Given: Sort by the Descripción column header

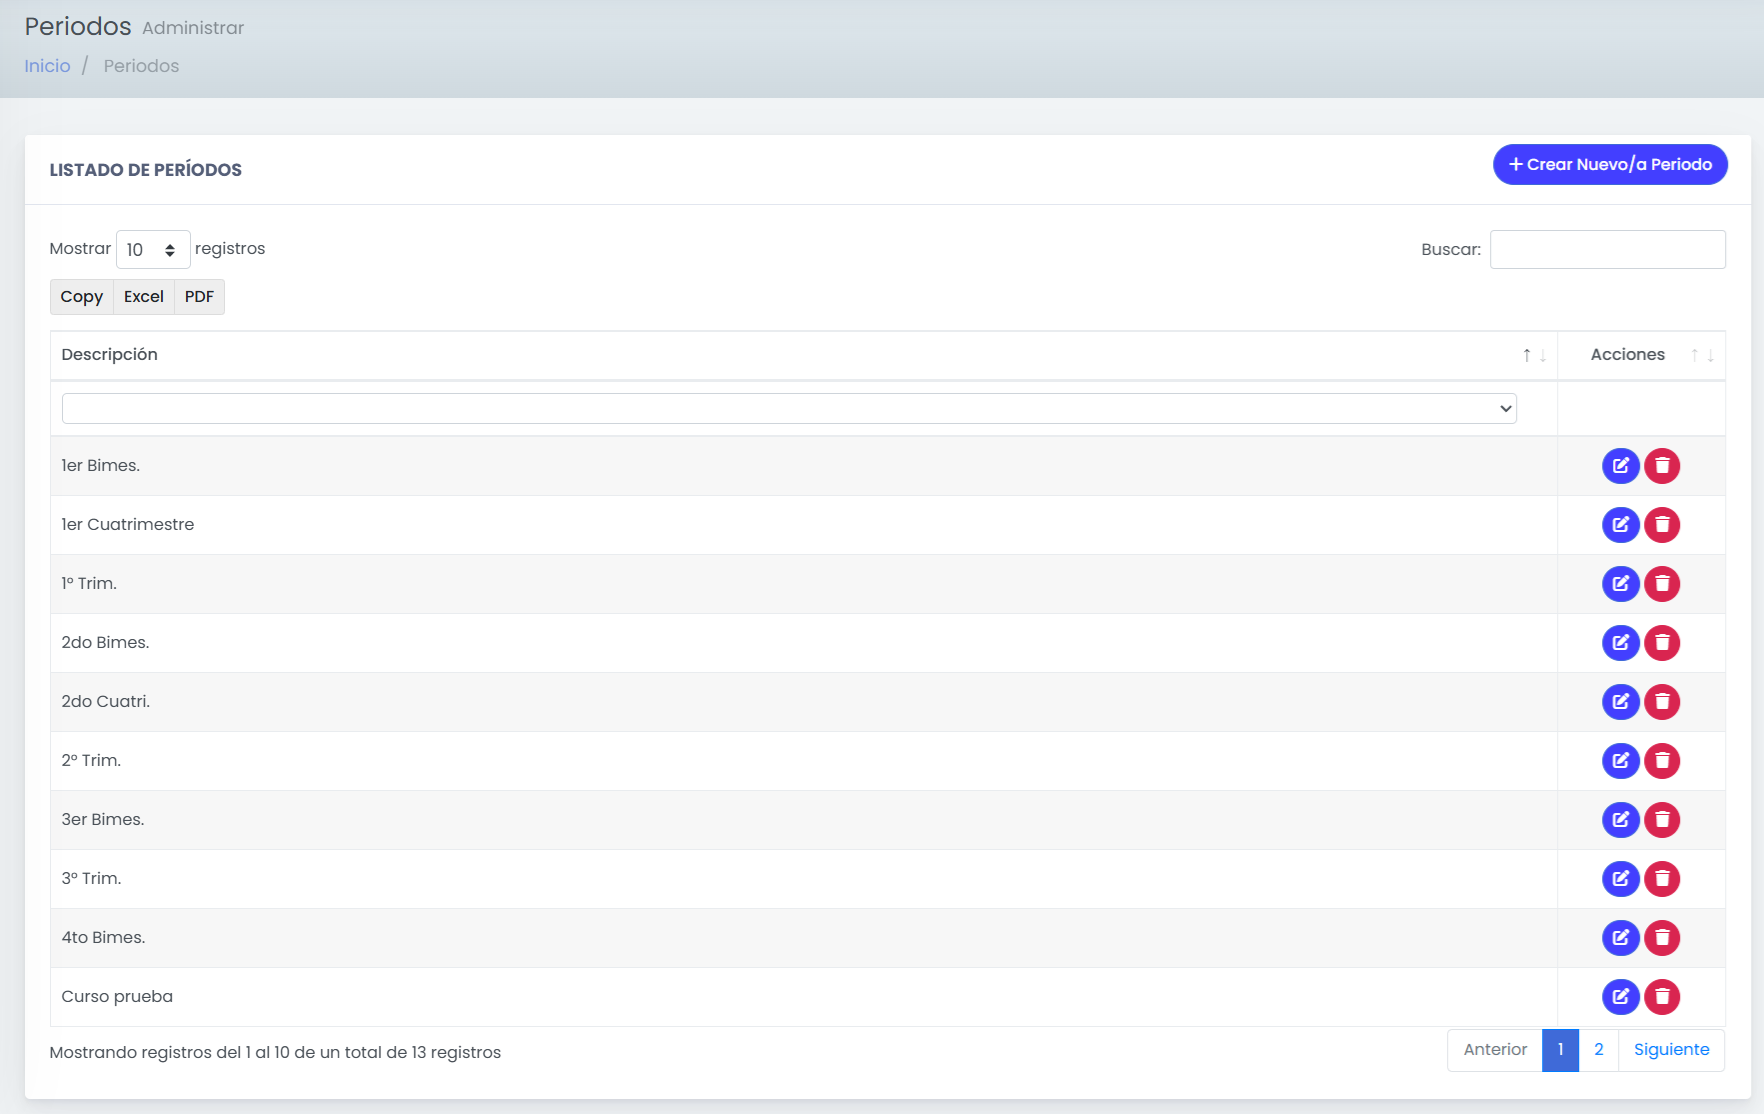Looking at the screenshot, I should tap(804, 355).
